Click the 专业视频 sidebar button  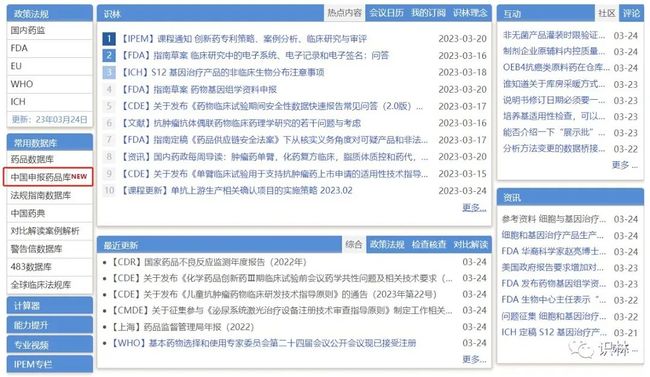(50, 345)
